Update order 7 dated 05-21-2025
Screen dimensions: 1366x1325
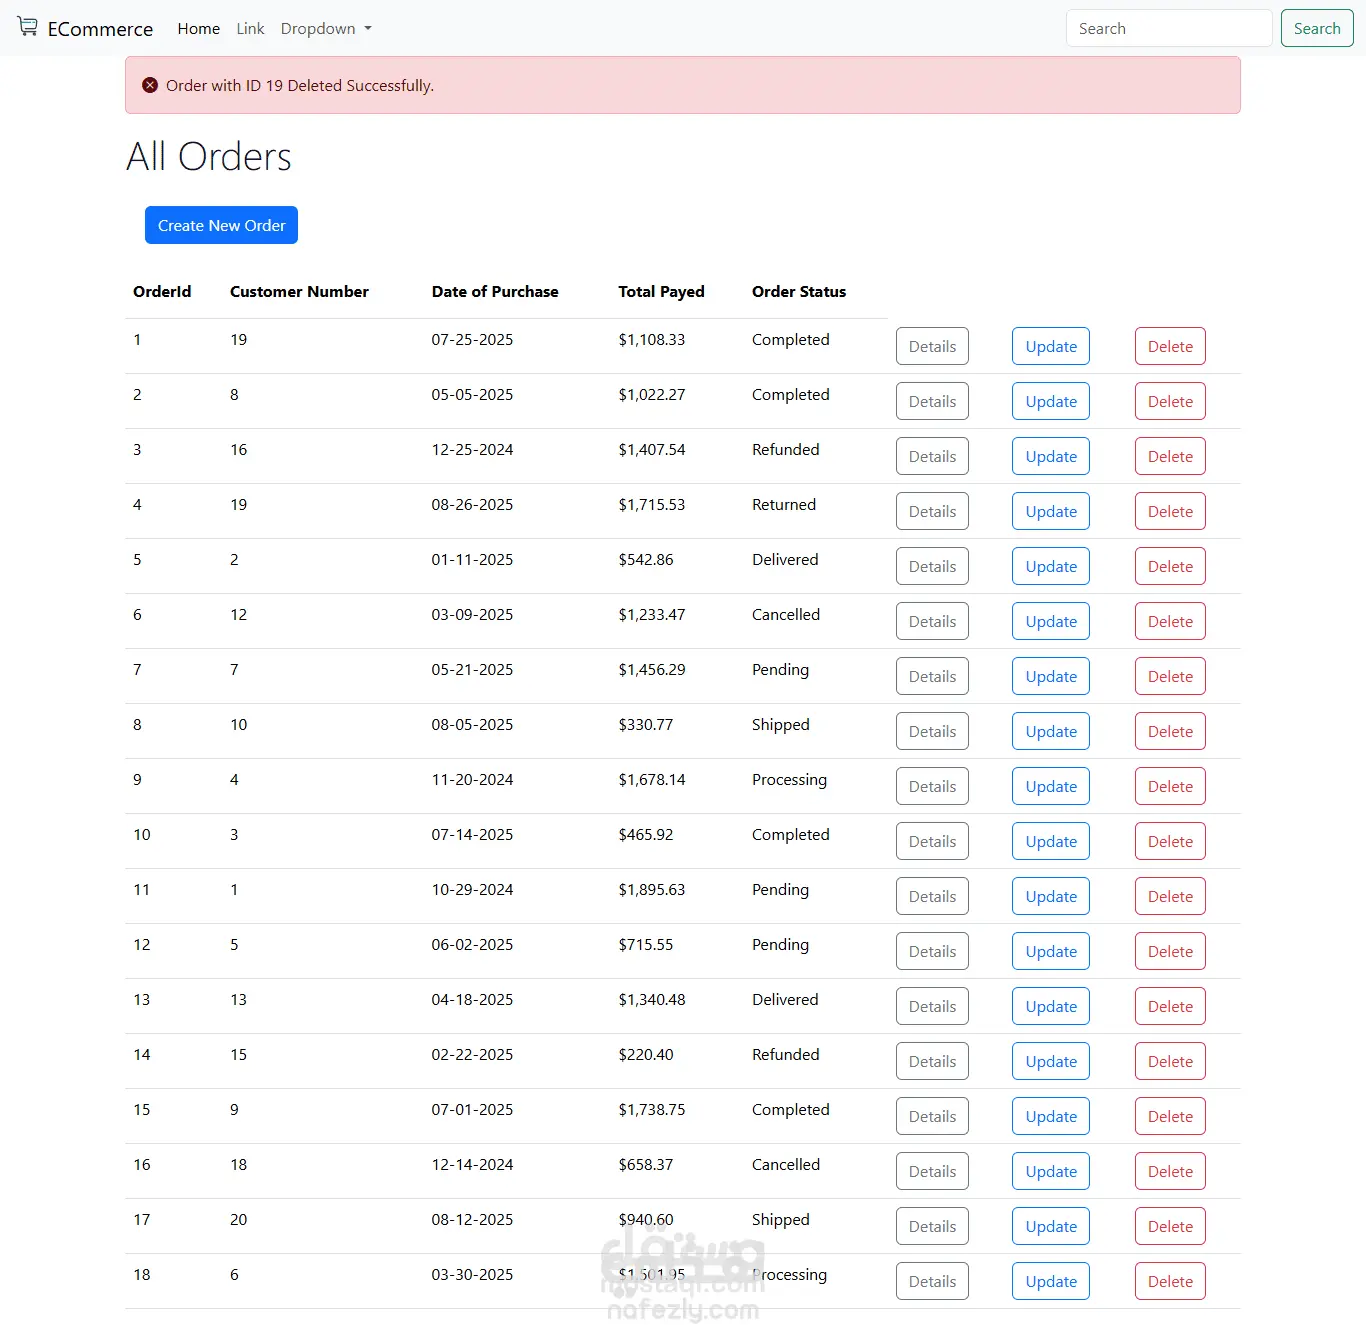[x=1051, y=676]
